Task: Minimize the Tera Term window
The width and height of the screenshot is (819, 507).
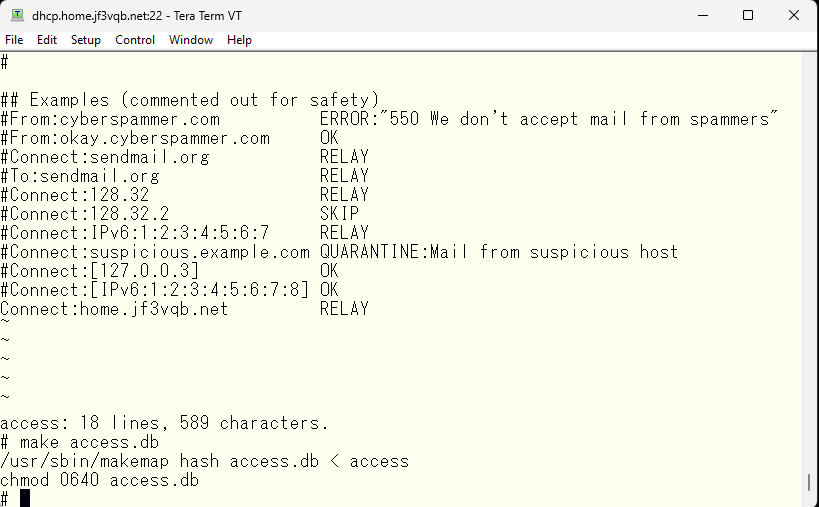Action: tap(703, 16)
